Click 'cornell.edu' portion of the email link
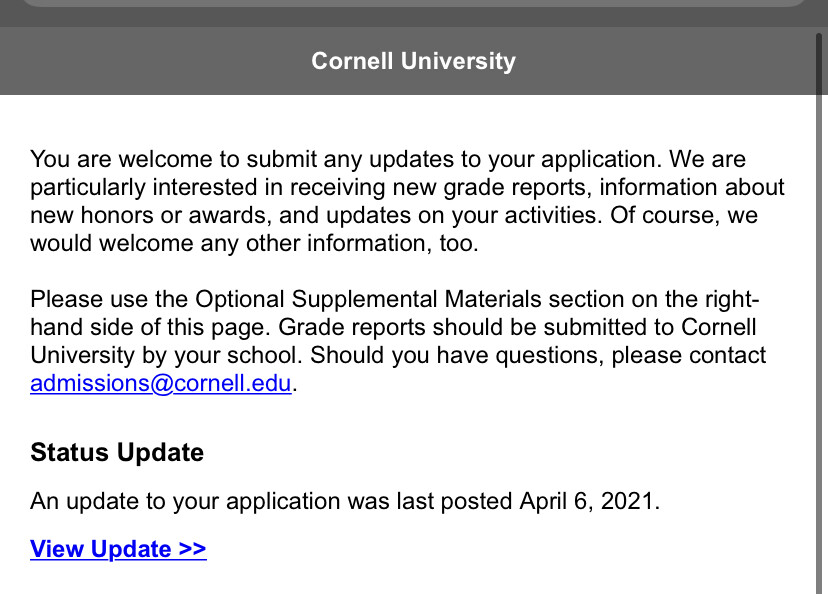Image resolution: width=828 pixels, height=594 pixels. [232, 384]
